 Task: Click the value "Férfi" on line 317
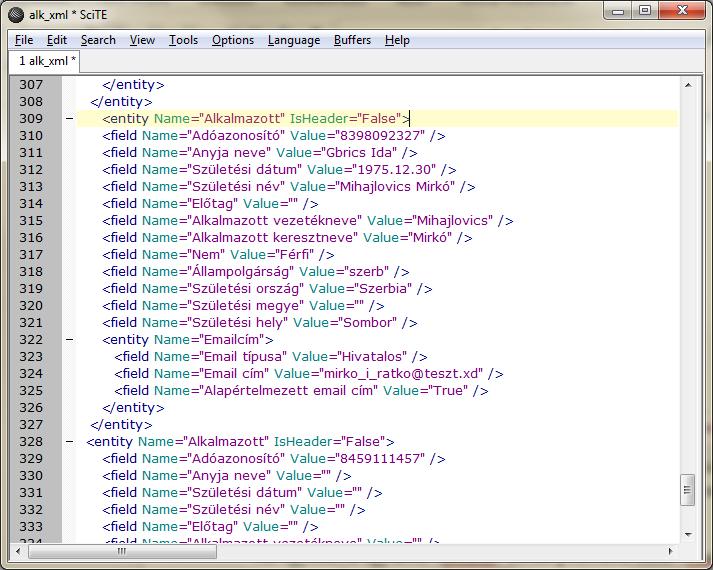tap(294, 255)
